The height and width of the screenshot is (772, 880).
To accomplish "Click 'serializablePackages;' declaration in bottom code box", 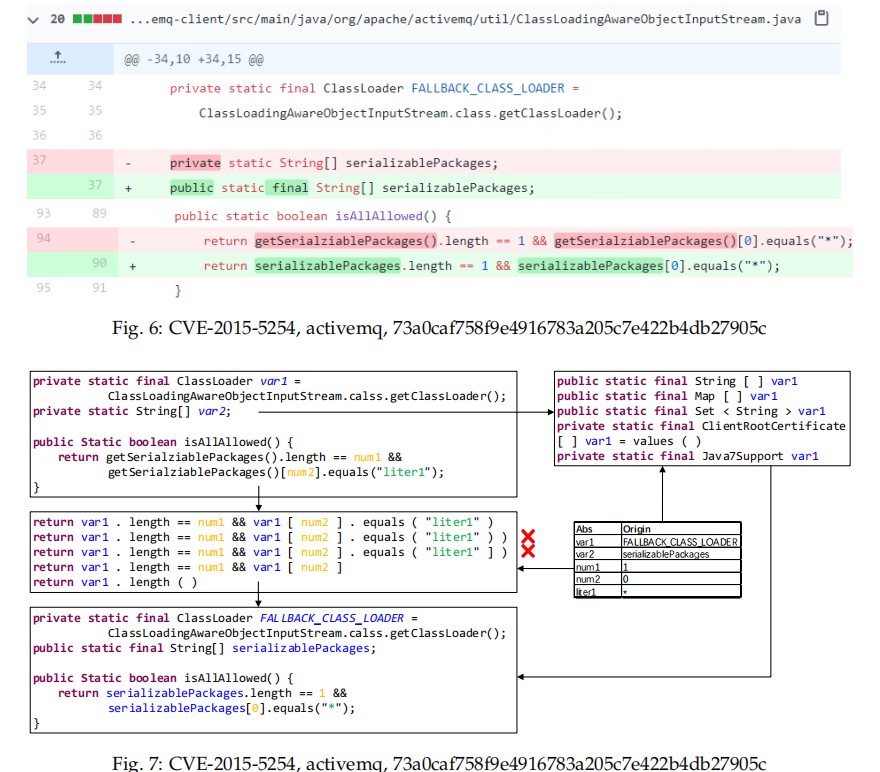I will (x=304, y=649).
